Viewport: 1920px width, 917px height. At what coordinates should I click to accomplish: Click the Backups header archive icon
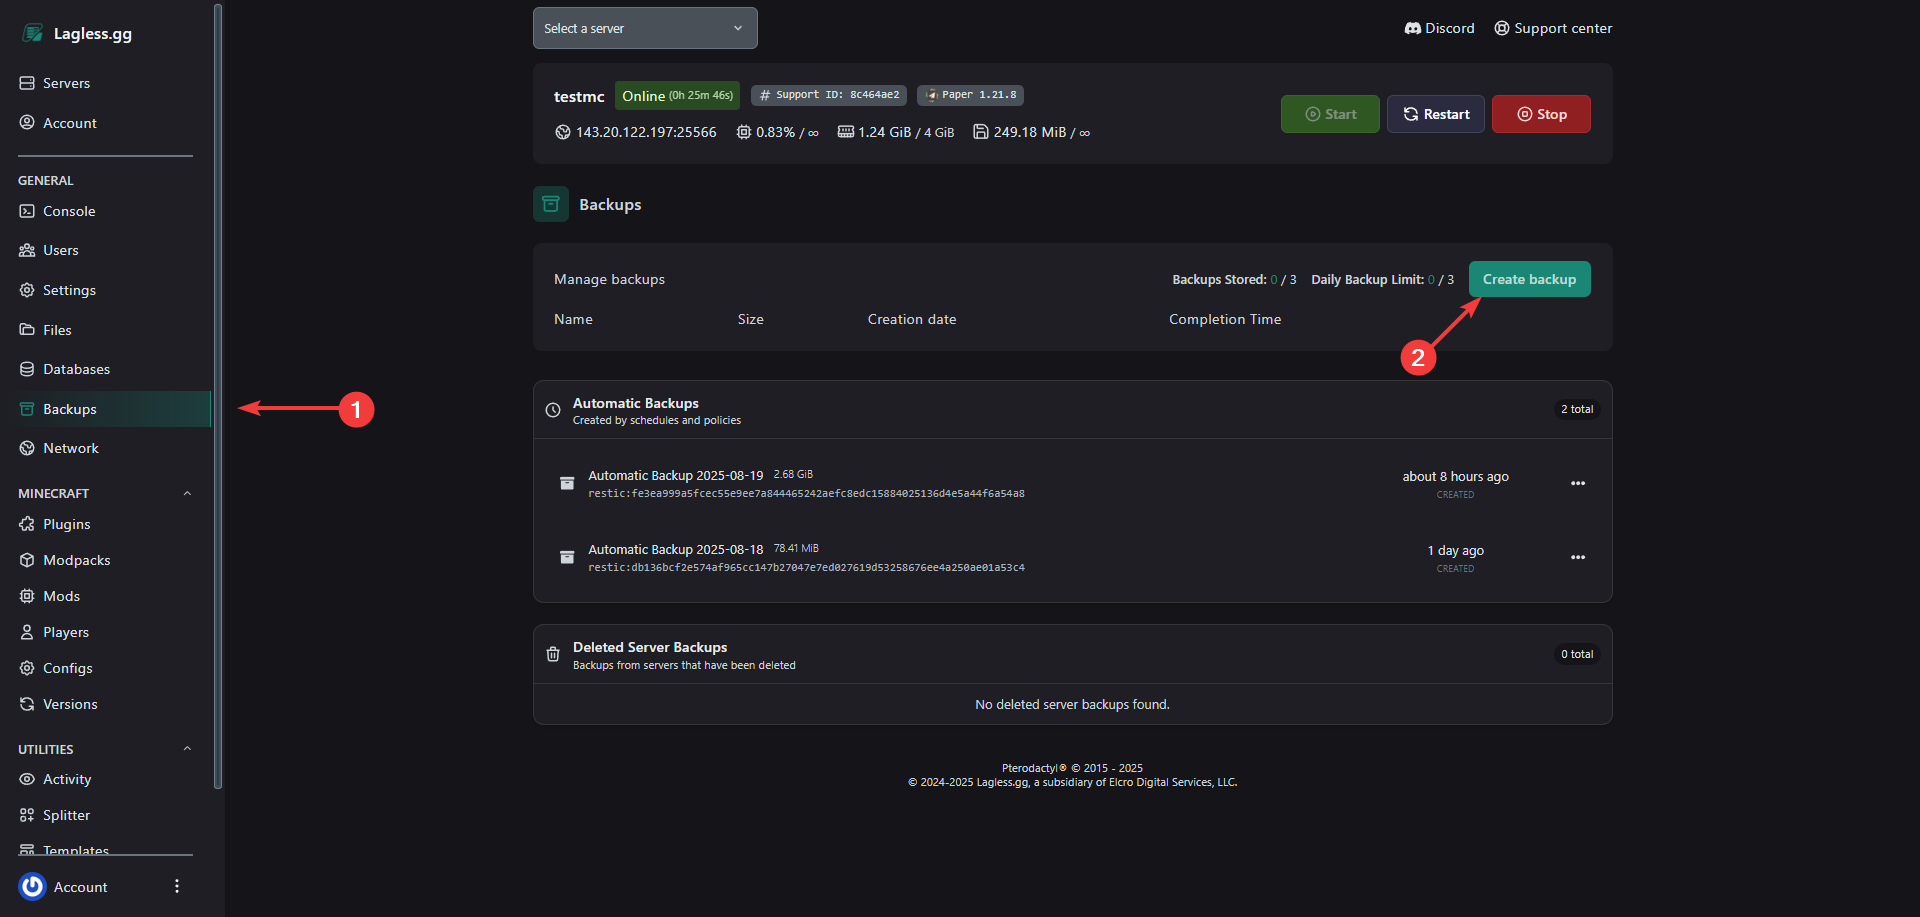click(x=550, y=204)
